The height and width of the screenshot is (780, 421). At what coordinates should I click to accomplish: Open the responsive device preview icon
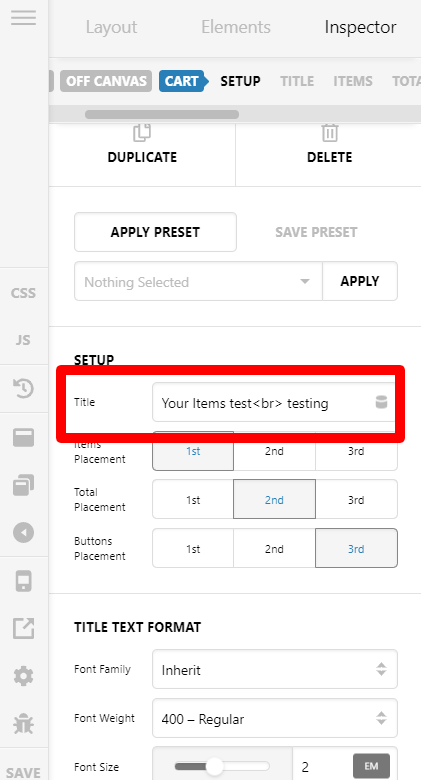pyautogui.click(x=23, y=581)
